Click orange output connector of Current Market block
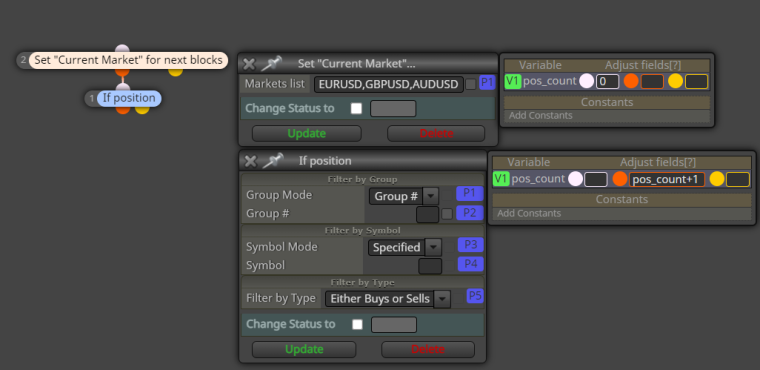This screenshot has height=370, width=760. 122,72
